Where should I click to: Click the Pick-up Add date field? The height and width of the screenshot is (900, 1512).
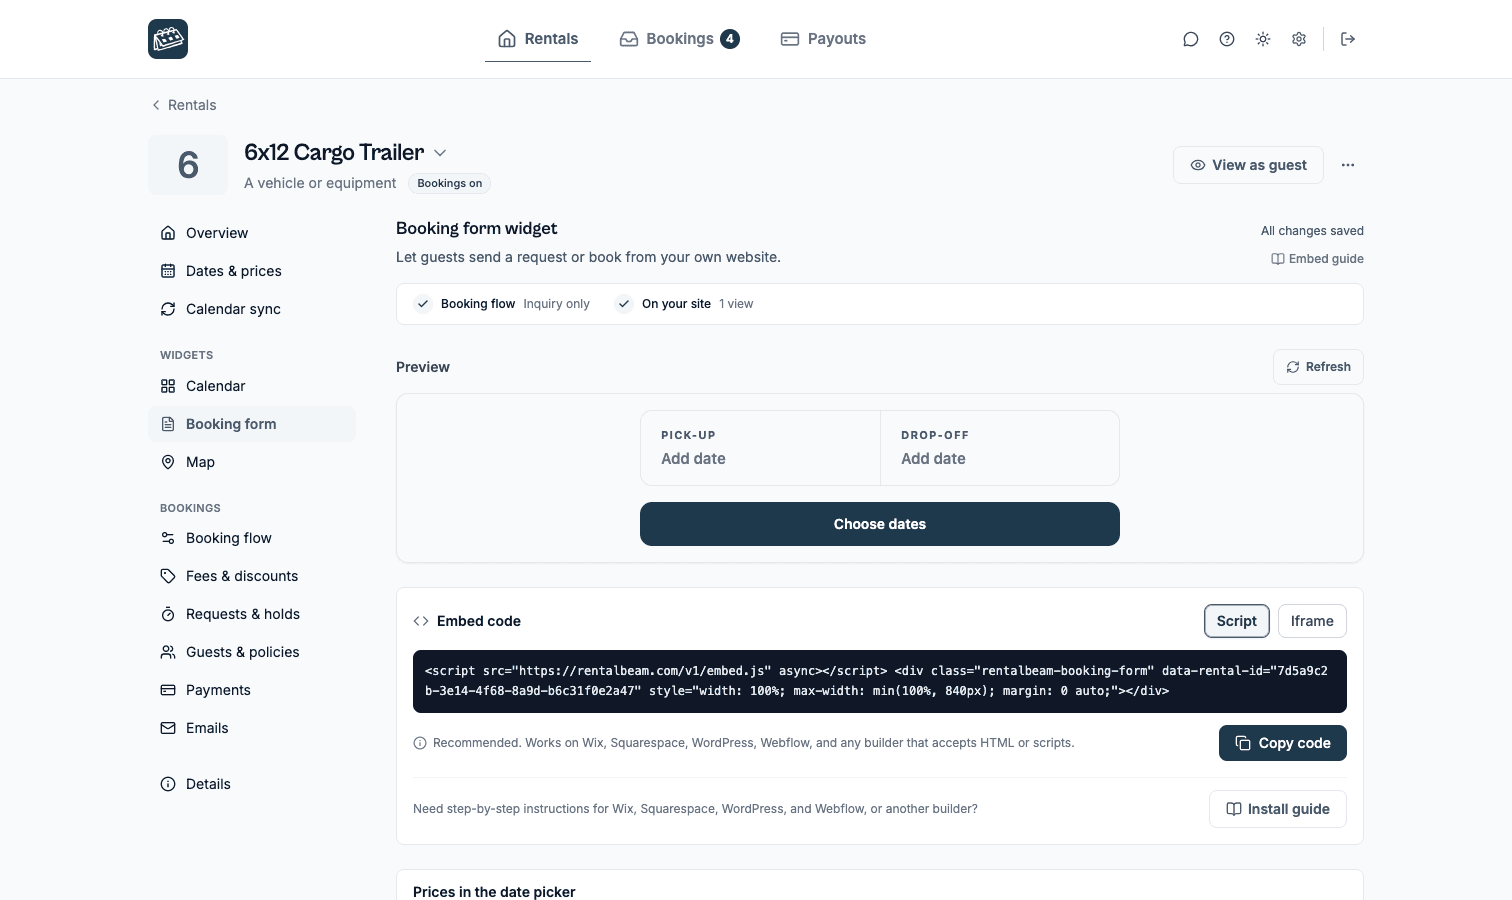coord(760,448)
